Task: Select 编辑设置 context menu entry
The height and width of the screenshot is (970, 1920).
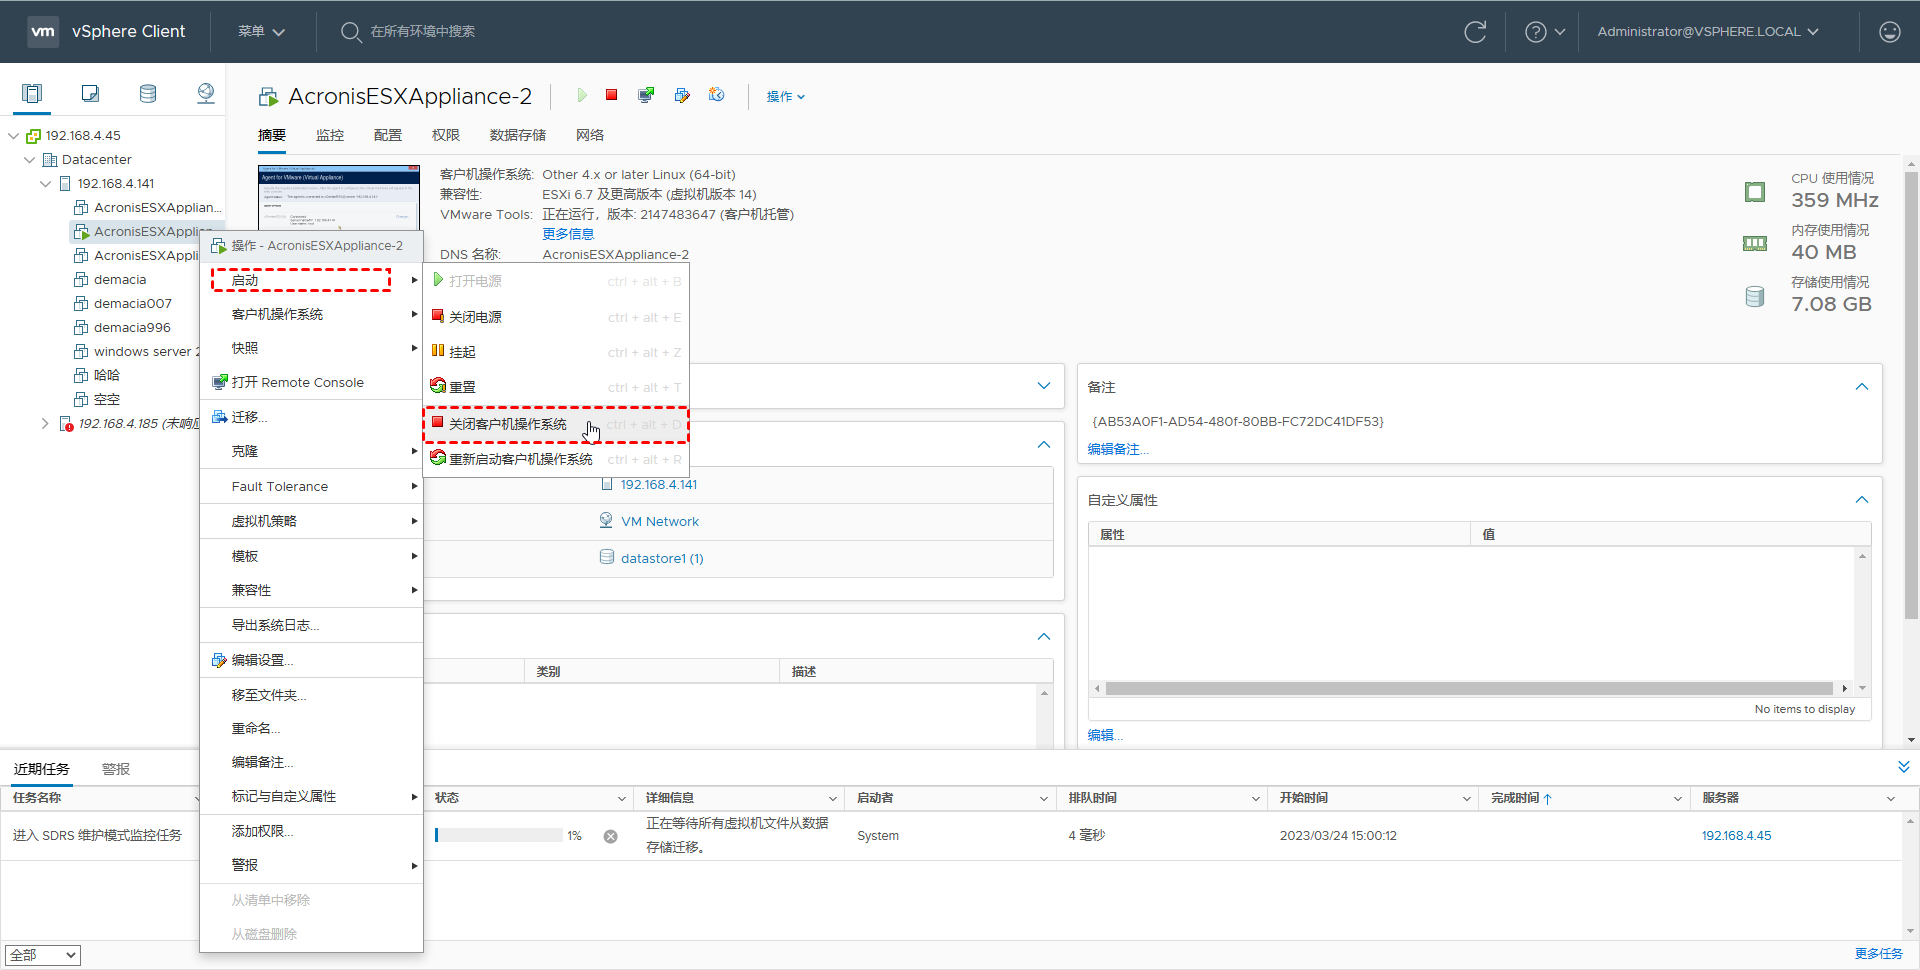Action: (312, 660)
